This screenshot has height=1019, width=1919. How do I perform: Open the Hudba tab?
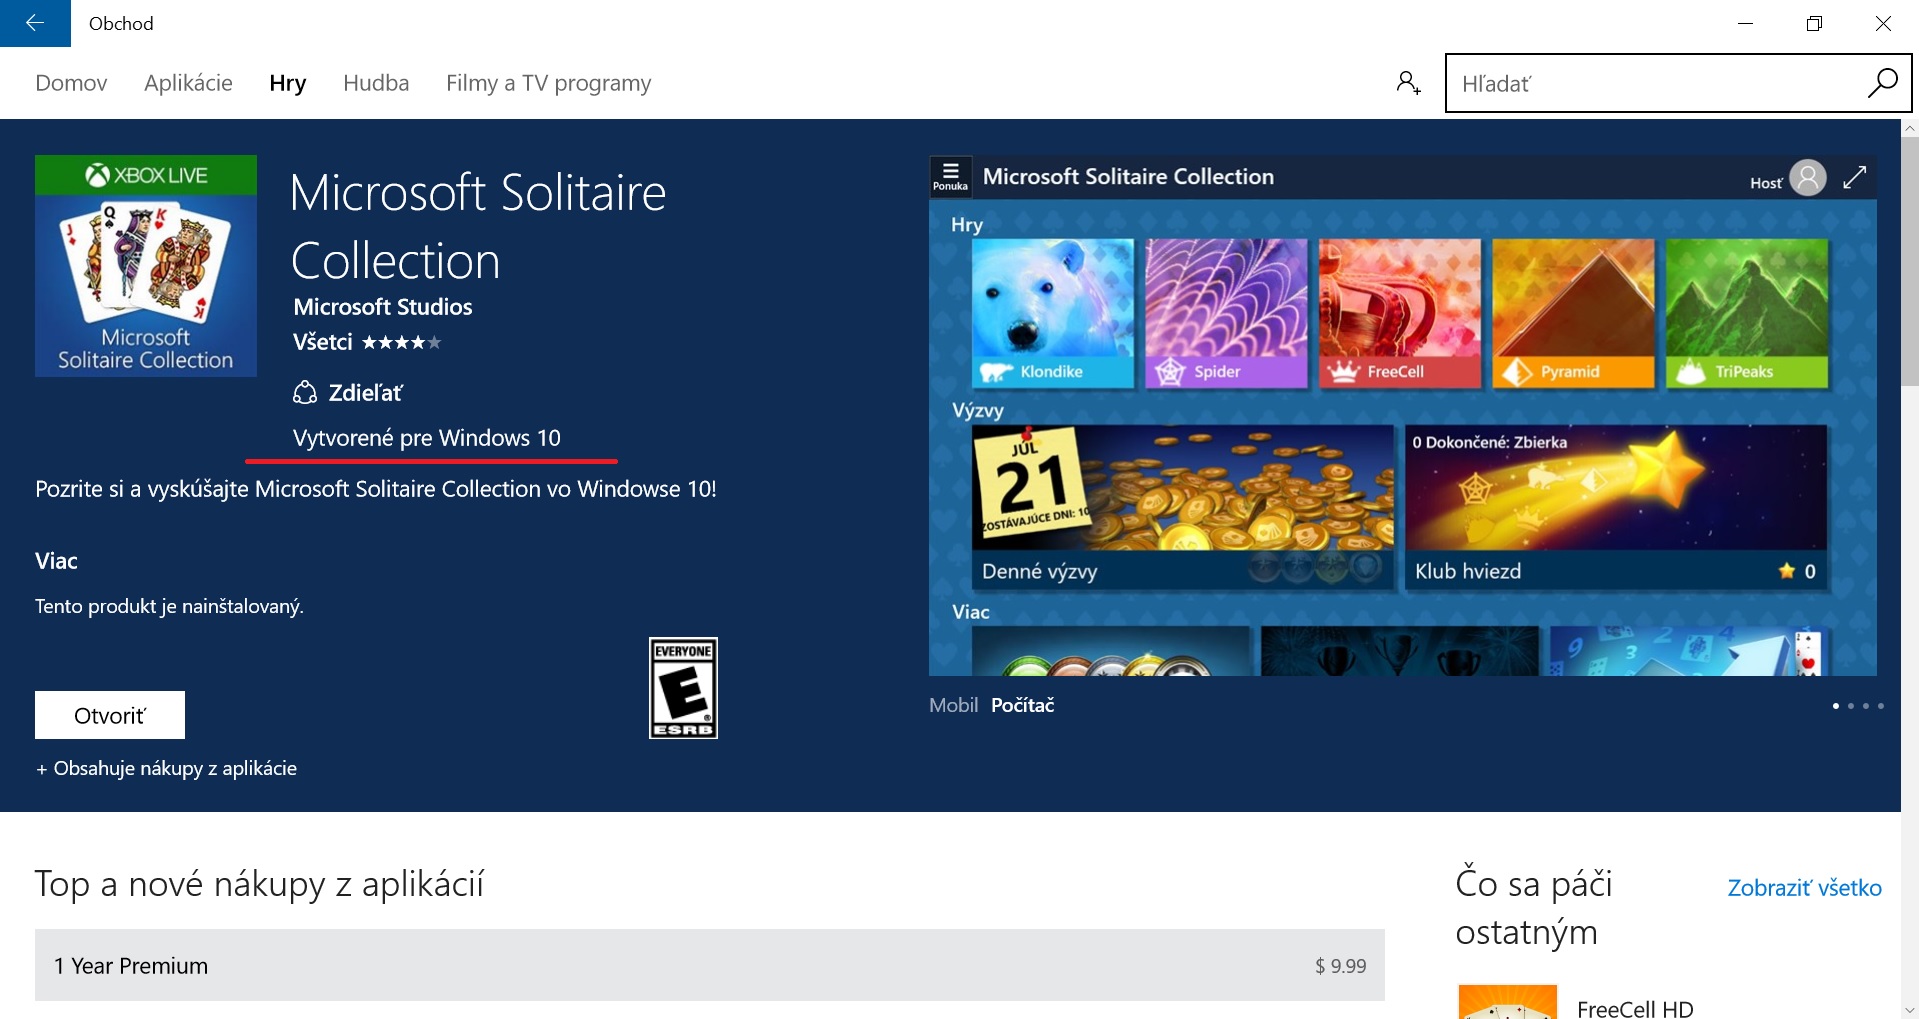376,83
